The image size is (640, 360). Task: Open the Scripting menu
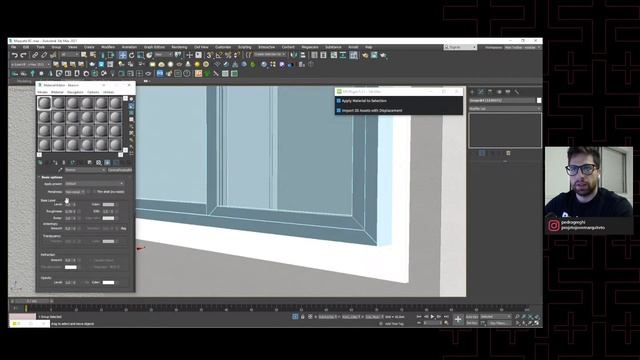pyautogui.click(x=244, y=47)
